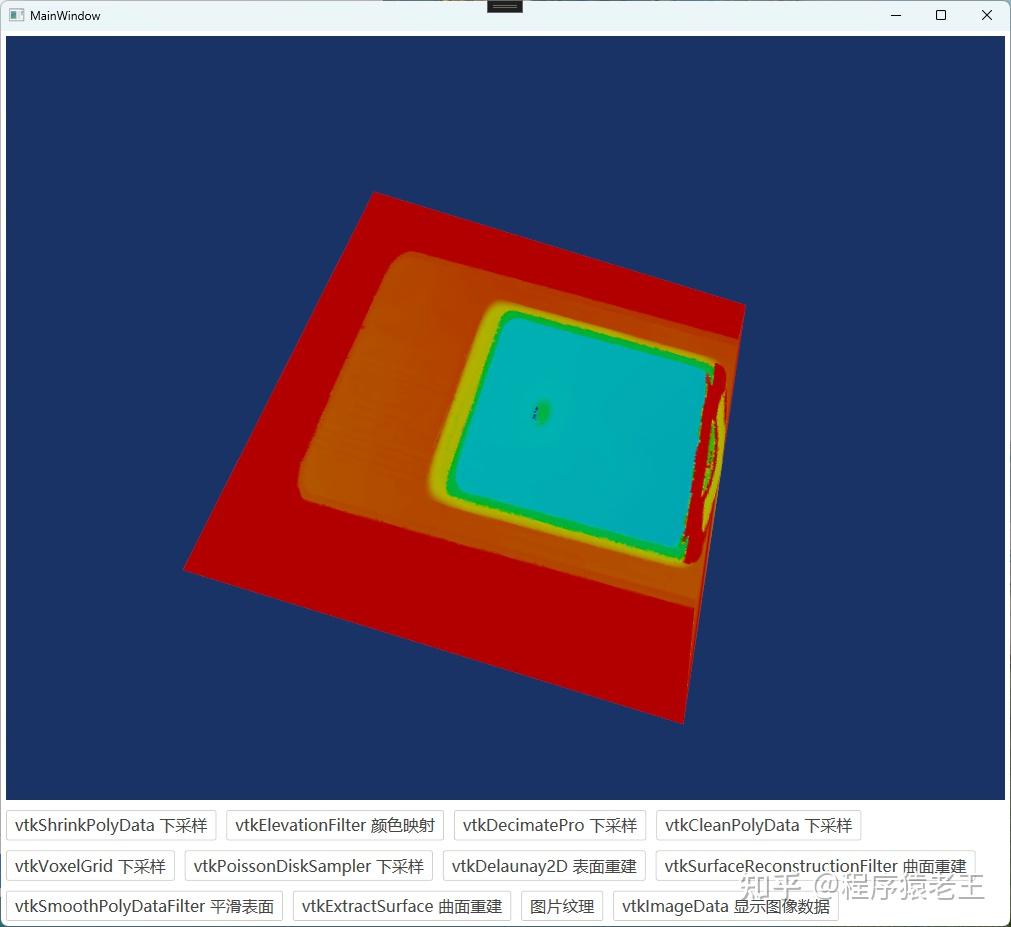Click the vtkCleanPolyData 下采样 button
Screen dimensions: 1011x927
point(758,825)
